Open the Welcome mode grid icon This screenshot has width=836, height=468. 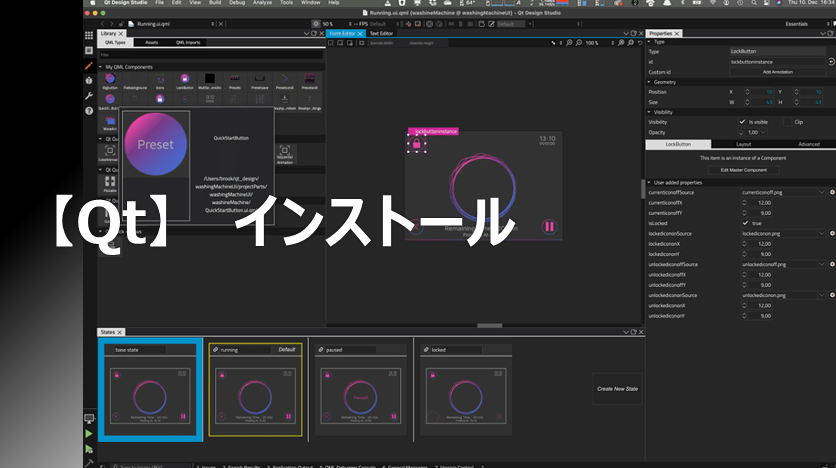click(x=89, y=35)
